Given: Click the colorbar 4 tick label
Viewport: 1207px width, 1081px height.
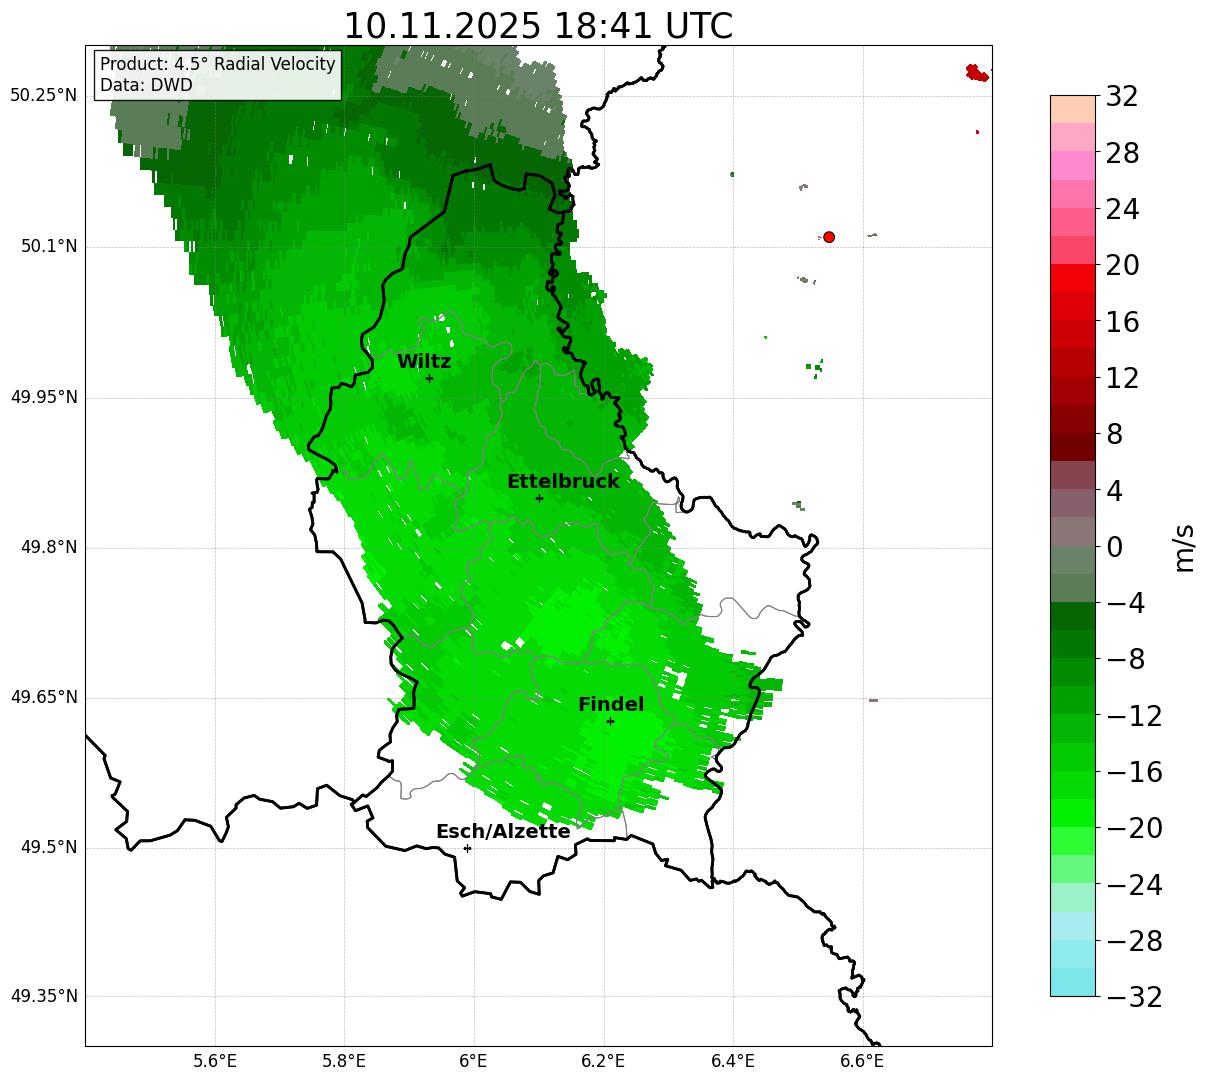Looking at the screenshot, I should tap(1114, 491).
